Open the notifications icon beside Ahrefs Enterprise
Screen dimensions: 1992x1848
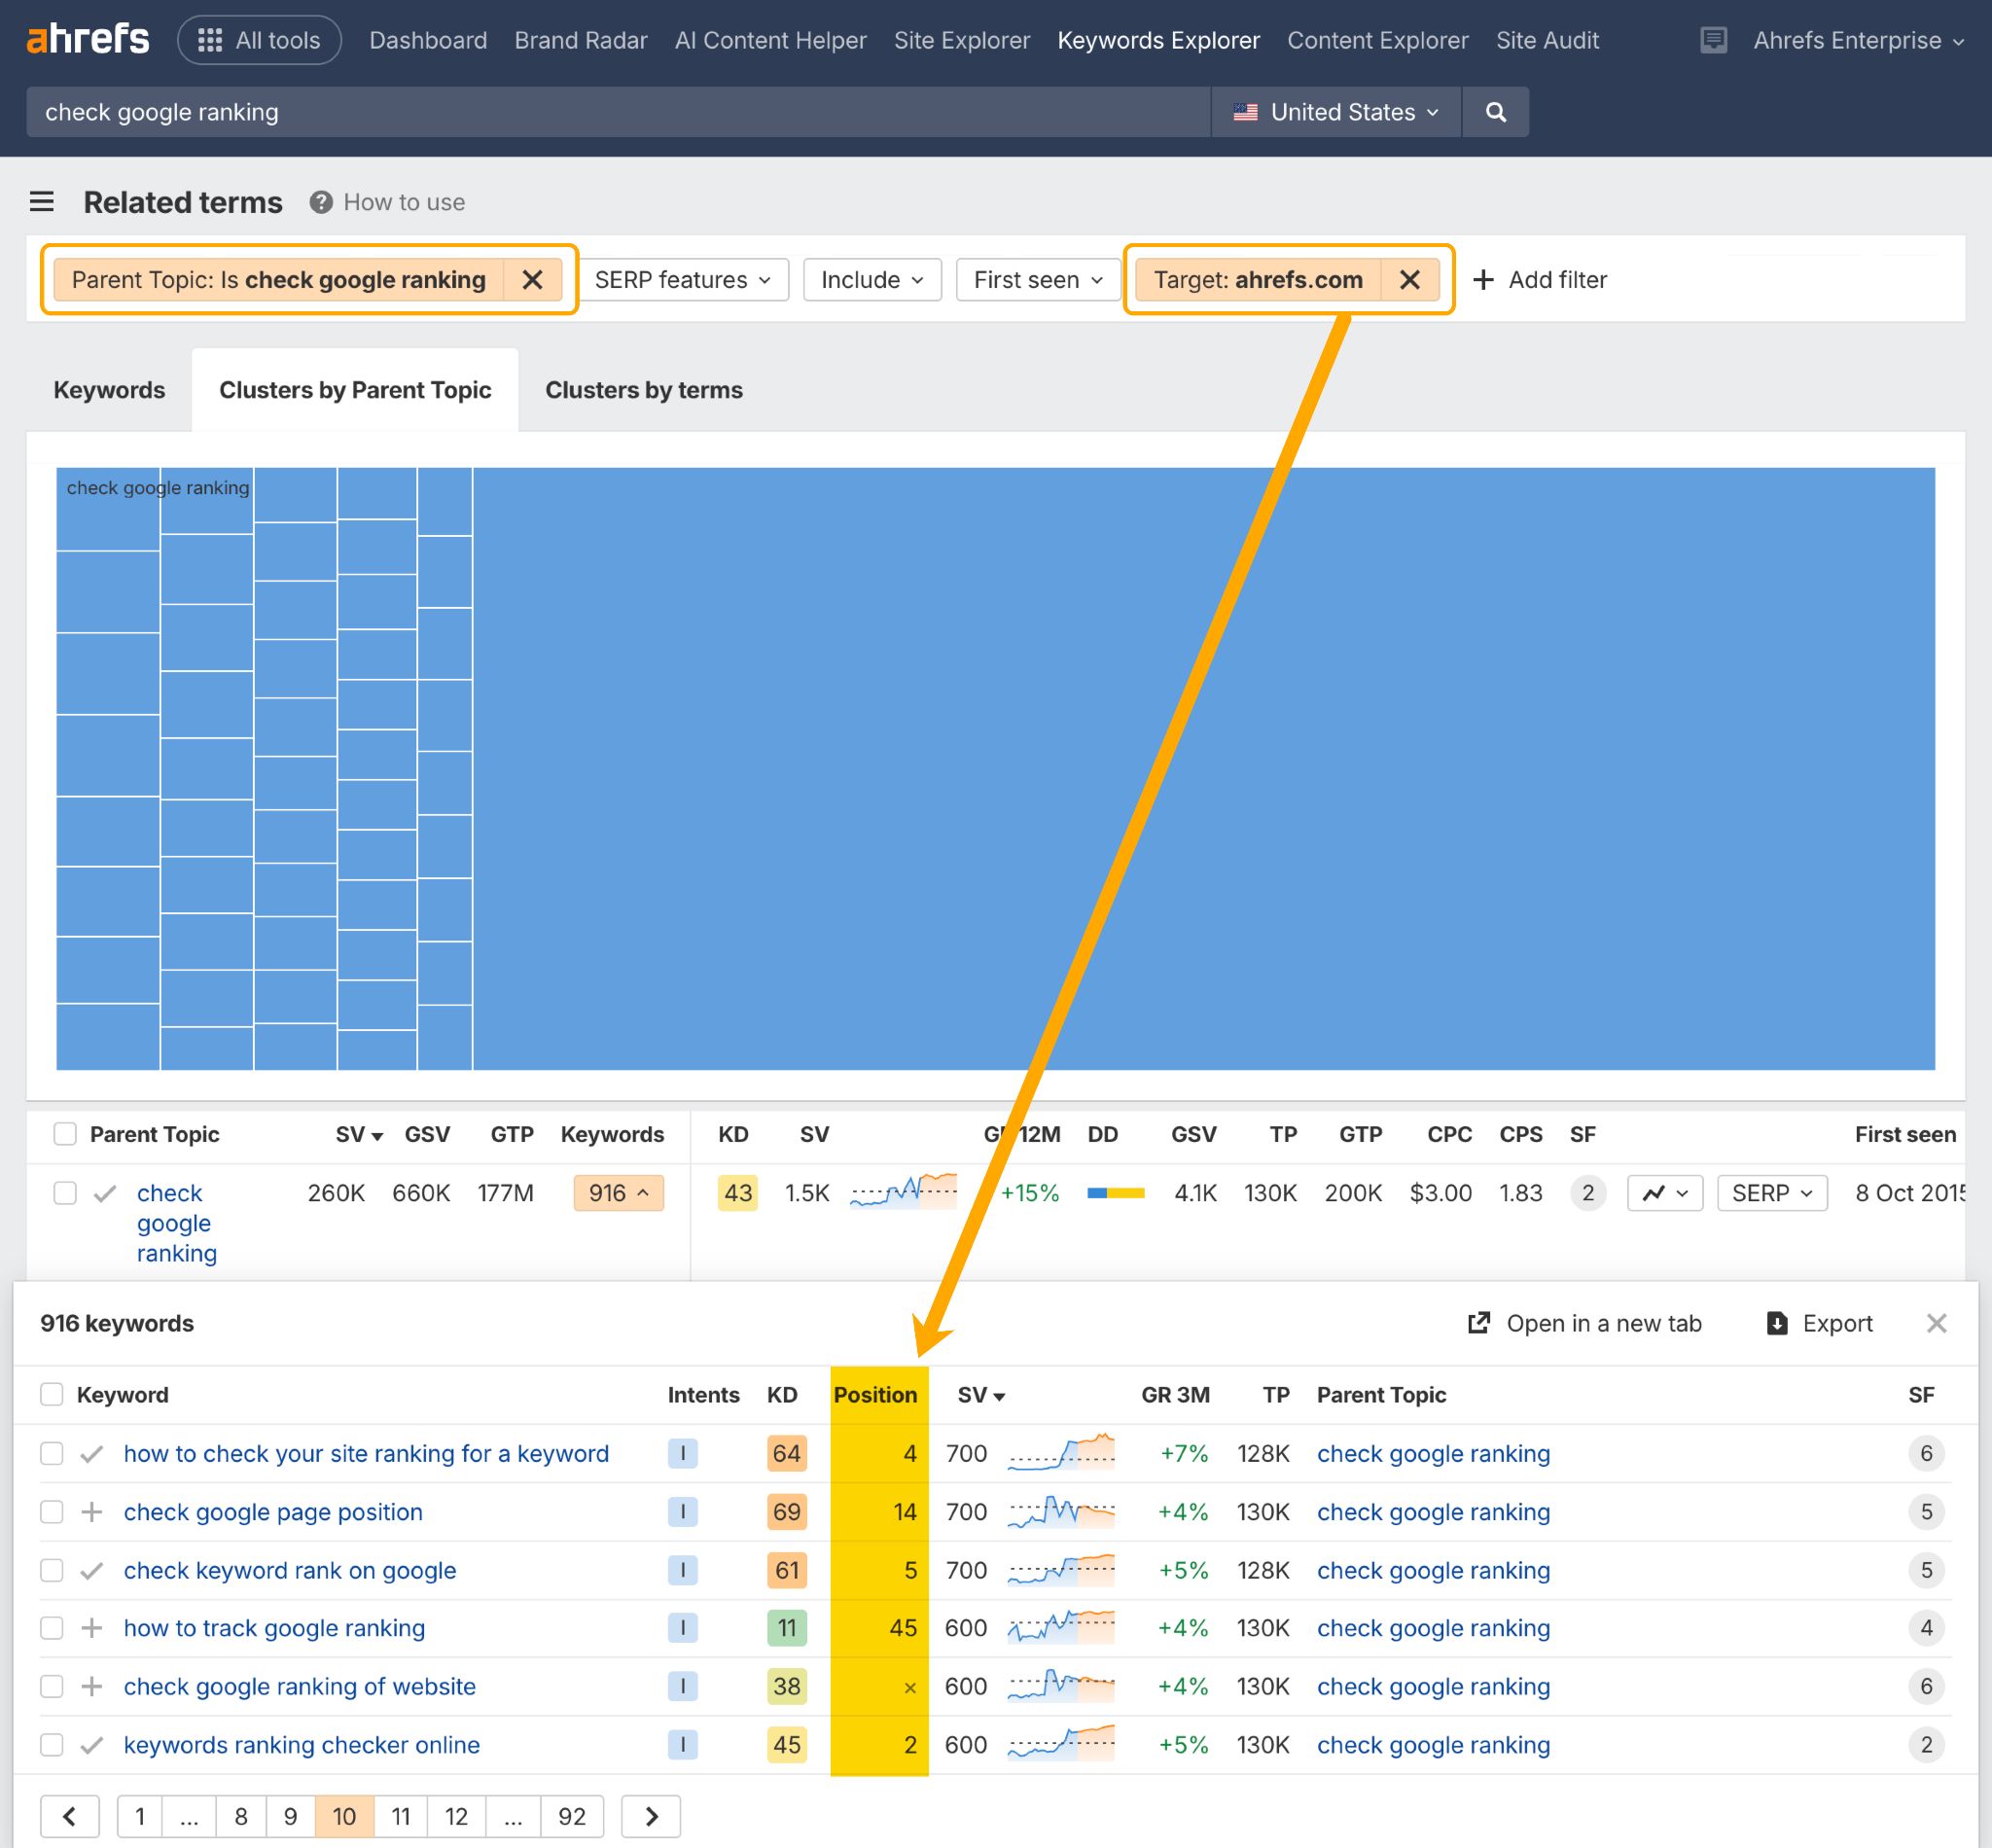1713,39
